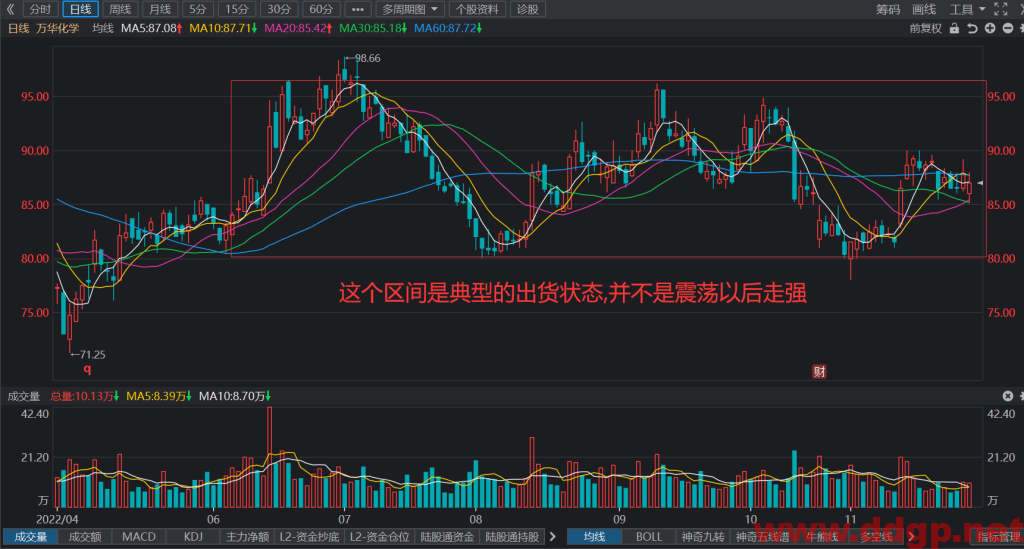Click the back double-chevron icon
The image size is (1024, 549).
tap(10, 9)
